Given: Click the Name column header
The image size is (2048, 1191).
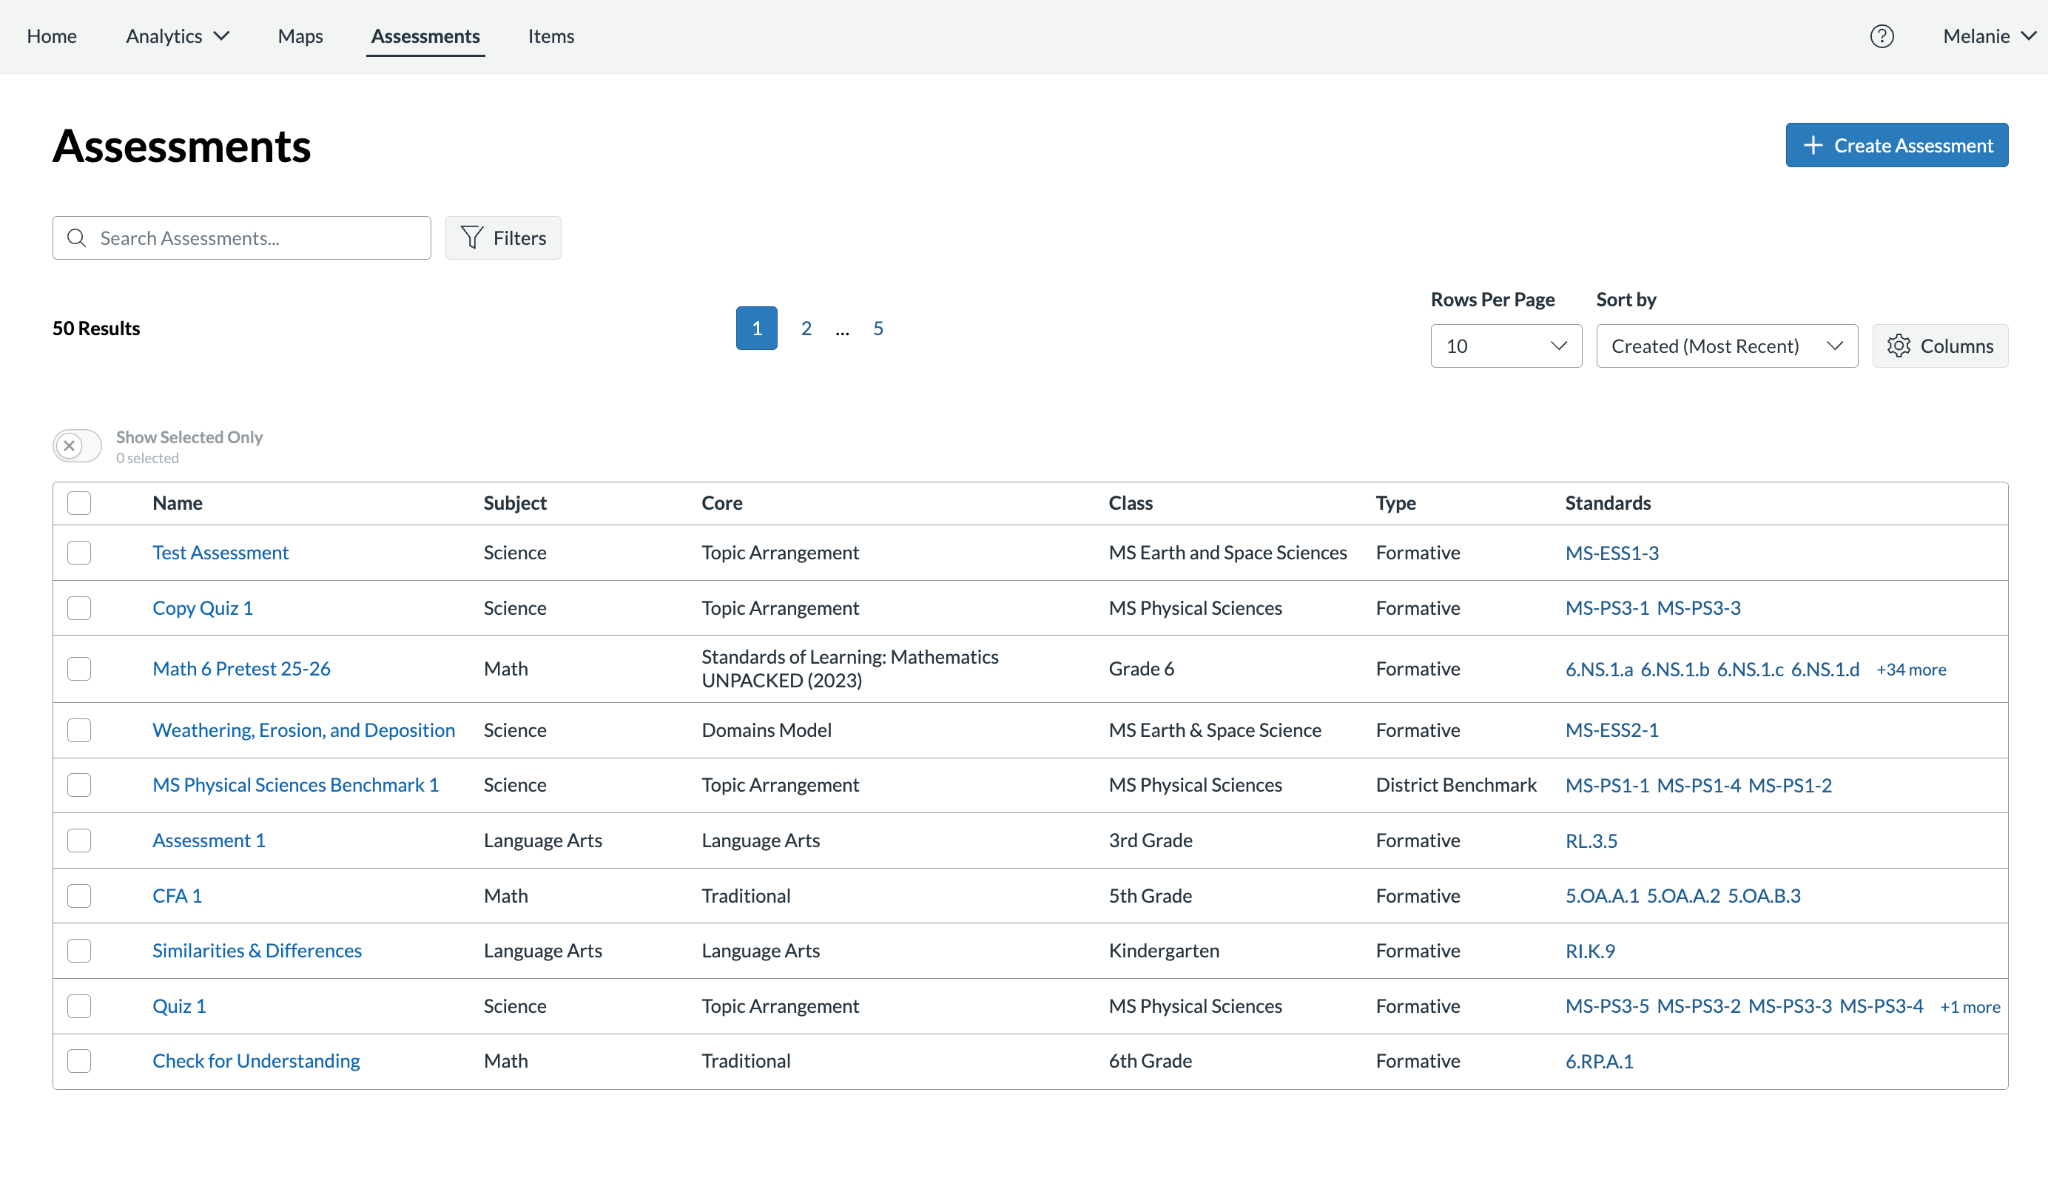Looking at the screenshot, I should 178,503.
